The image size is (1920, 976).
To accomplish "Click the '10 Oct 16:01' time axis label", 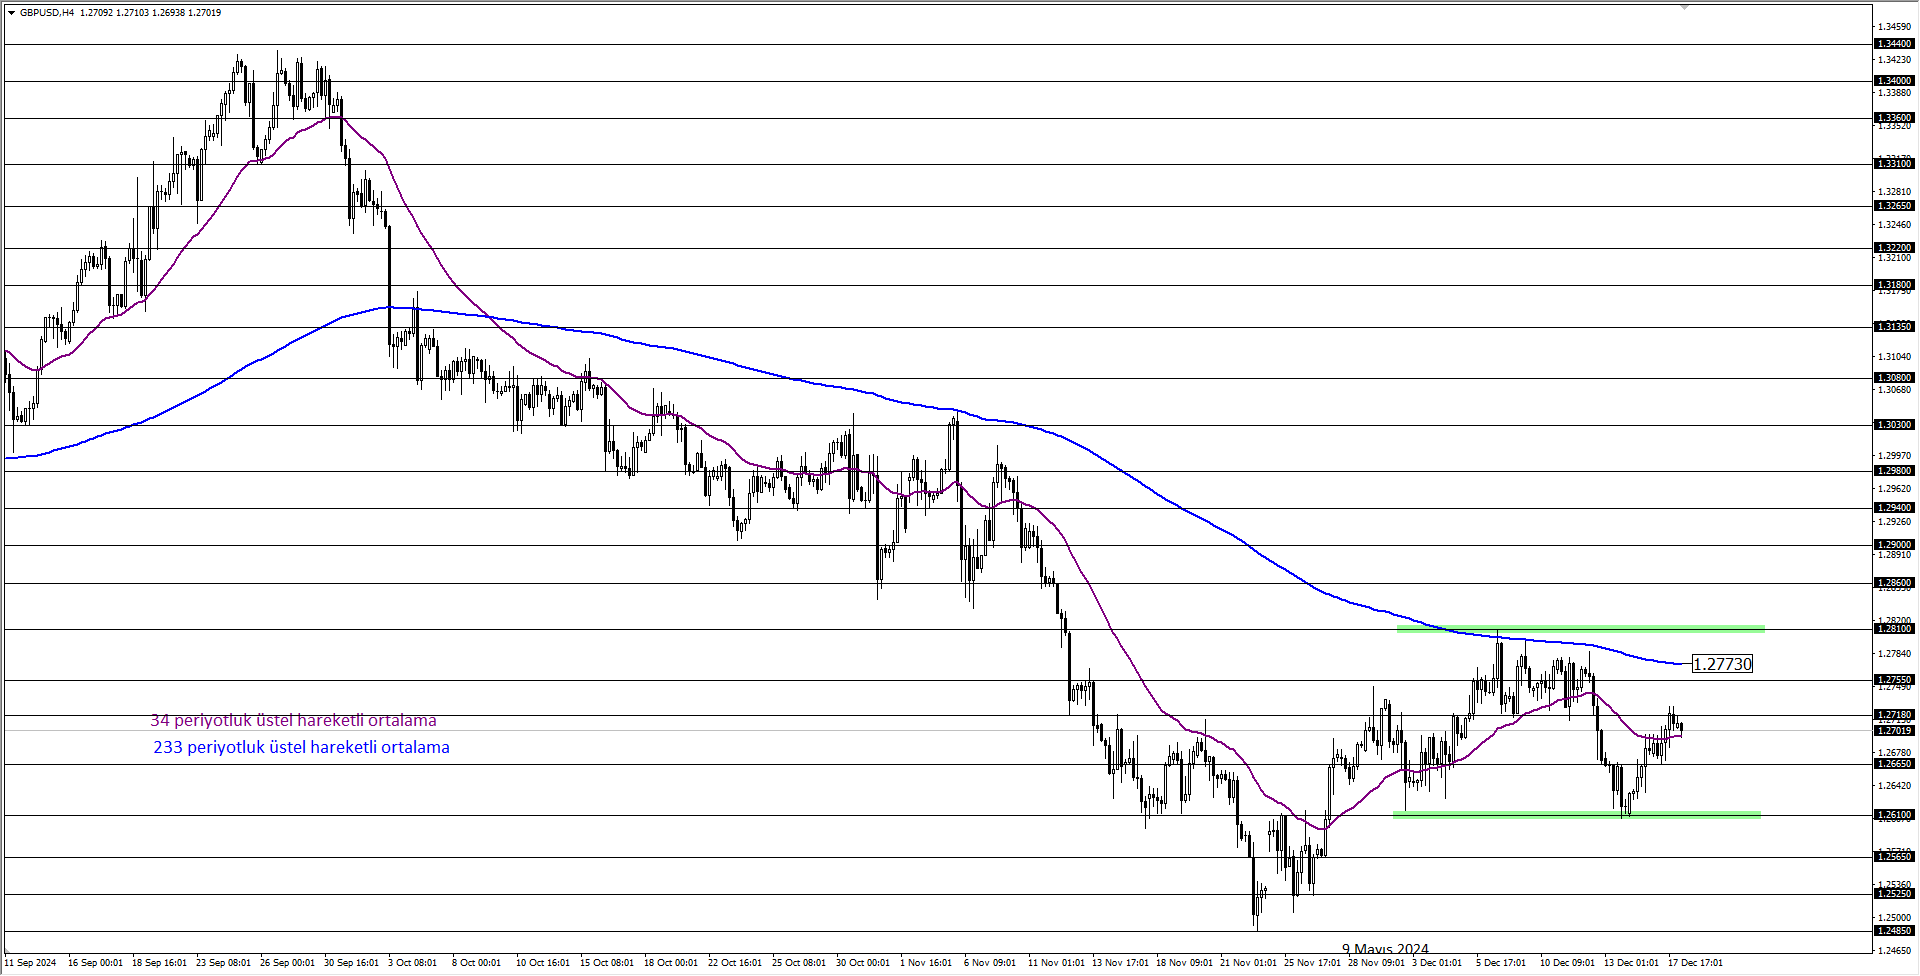I will 543,963.
